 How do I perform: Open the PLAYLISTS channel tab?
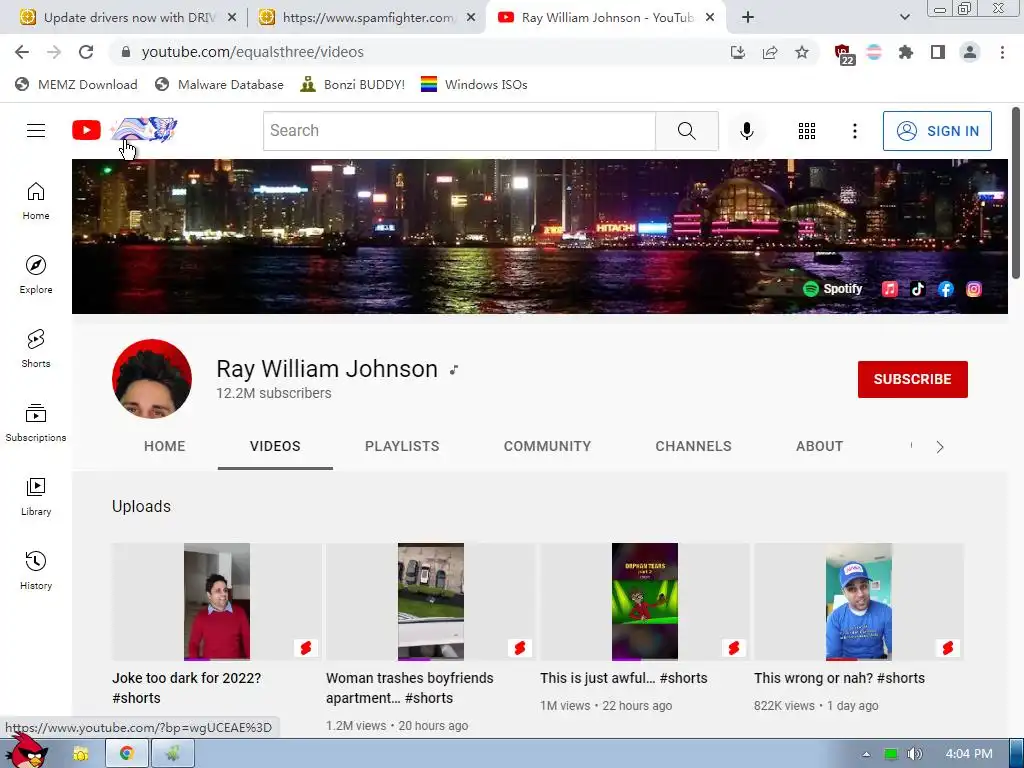click(x=402, y=446)
